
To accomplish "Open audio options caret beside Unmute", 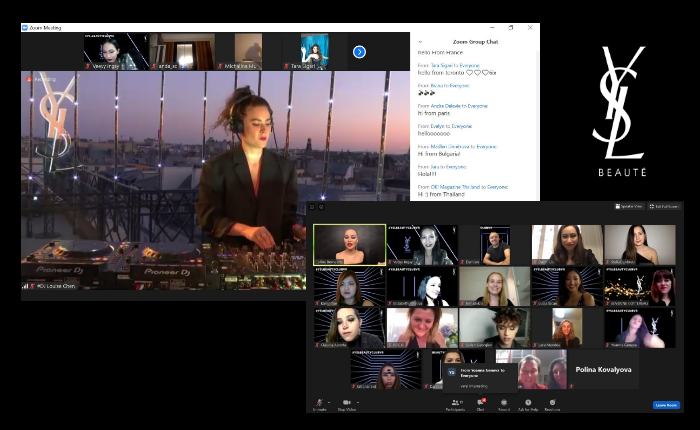I will pyautogui.click(x=329, y=402).
